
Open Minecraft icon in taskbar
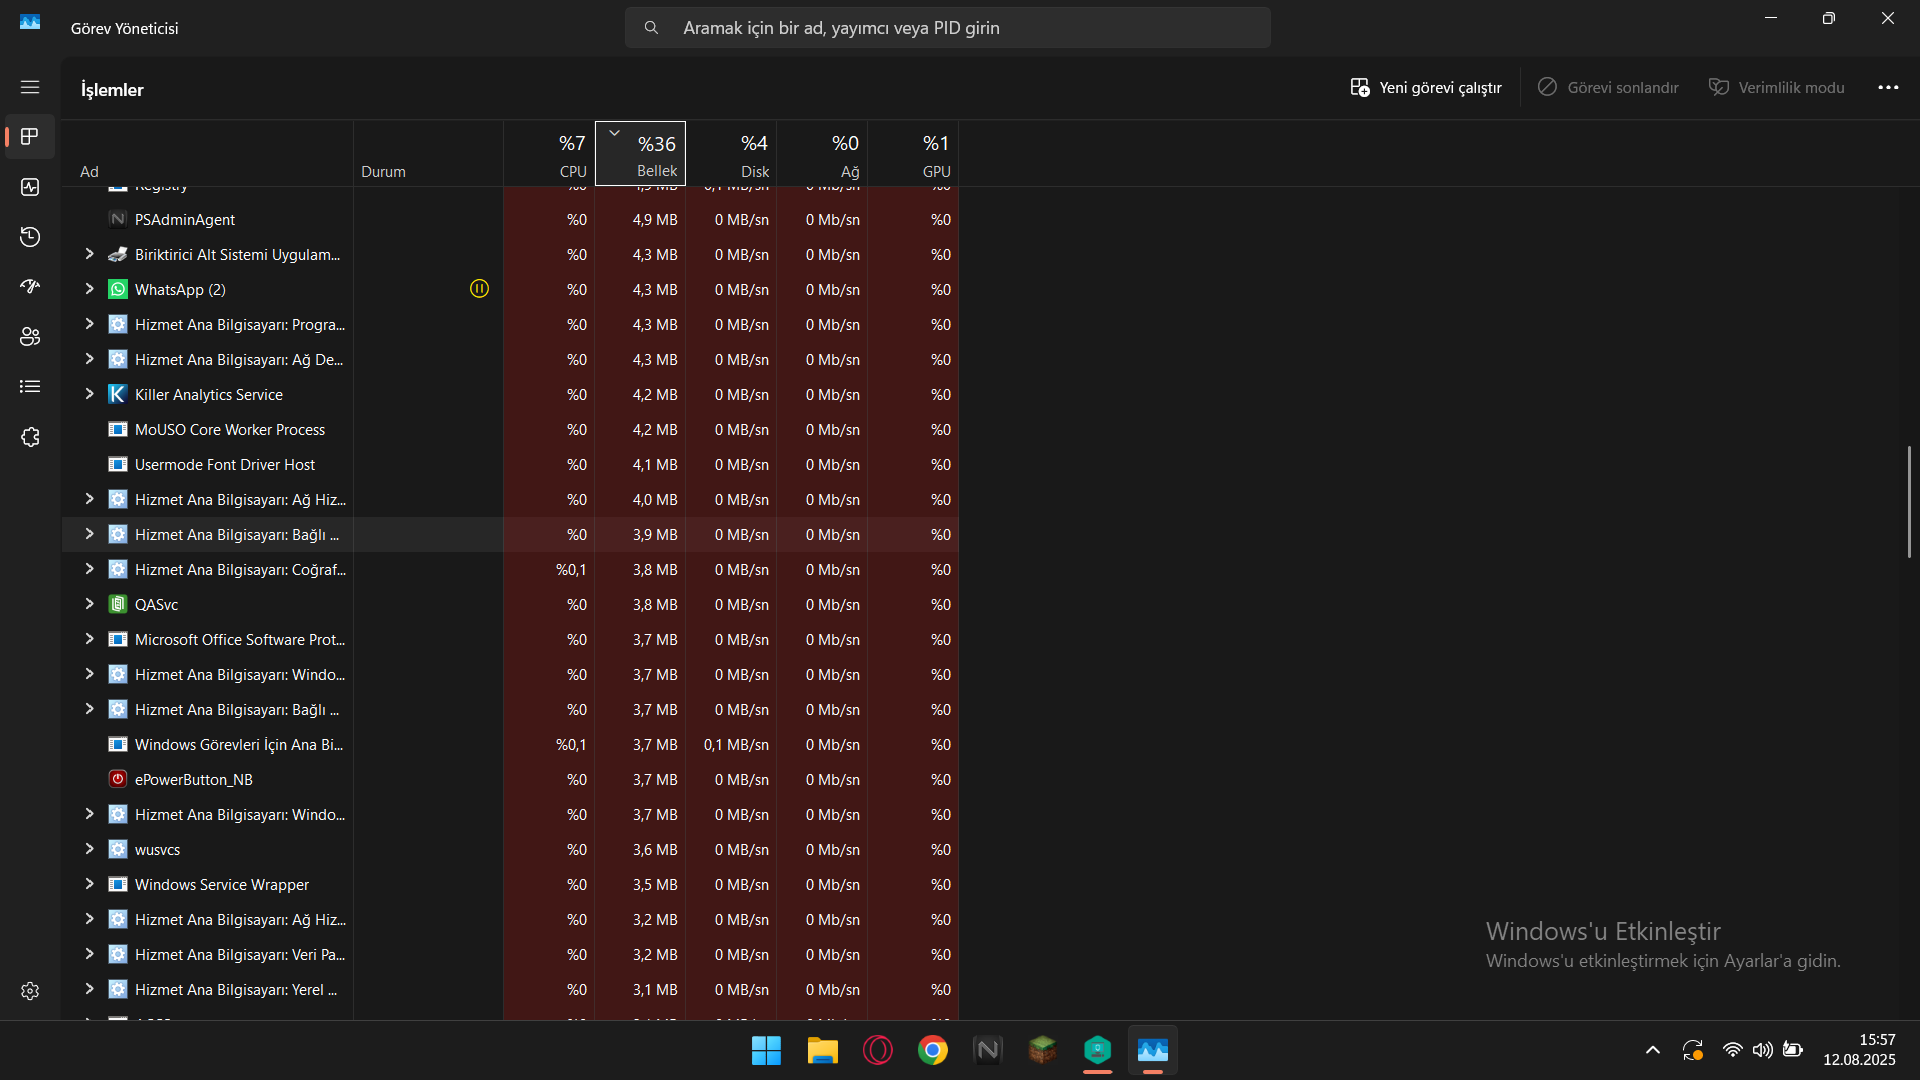(x=1043, y=1051)
